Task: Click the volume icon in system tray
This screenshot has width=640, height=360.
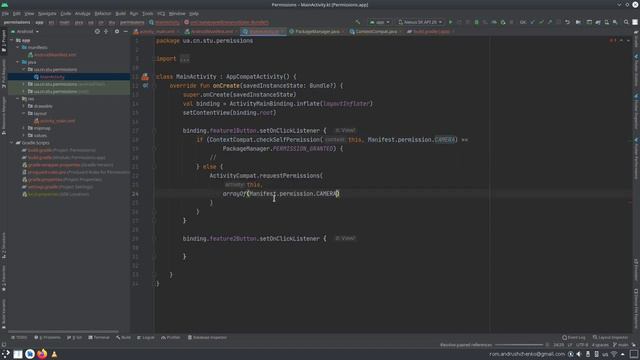Action: pos(579,354)
